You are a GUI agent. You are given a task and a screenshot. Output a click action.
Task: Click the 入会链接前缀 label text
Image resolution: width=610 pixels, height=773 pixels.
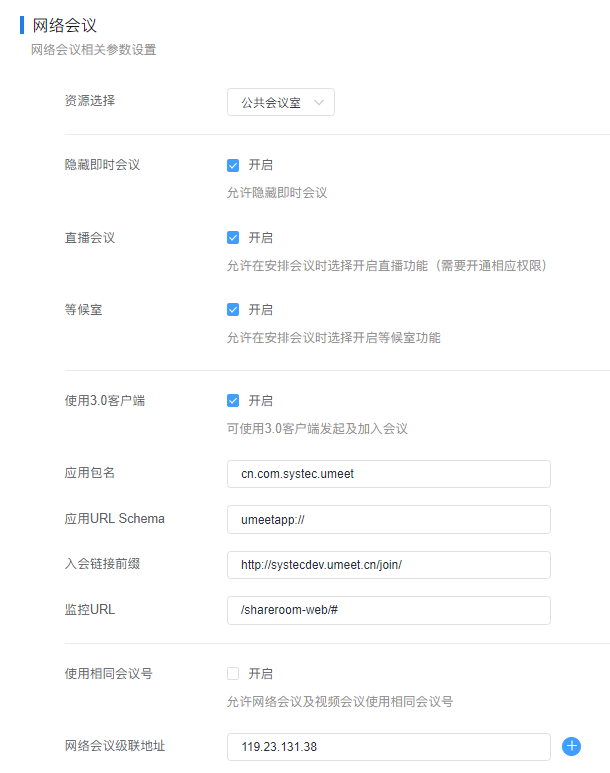tap(102, 564)
